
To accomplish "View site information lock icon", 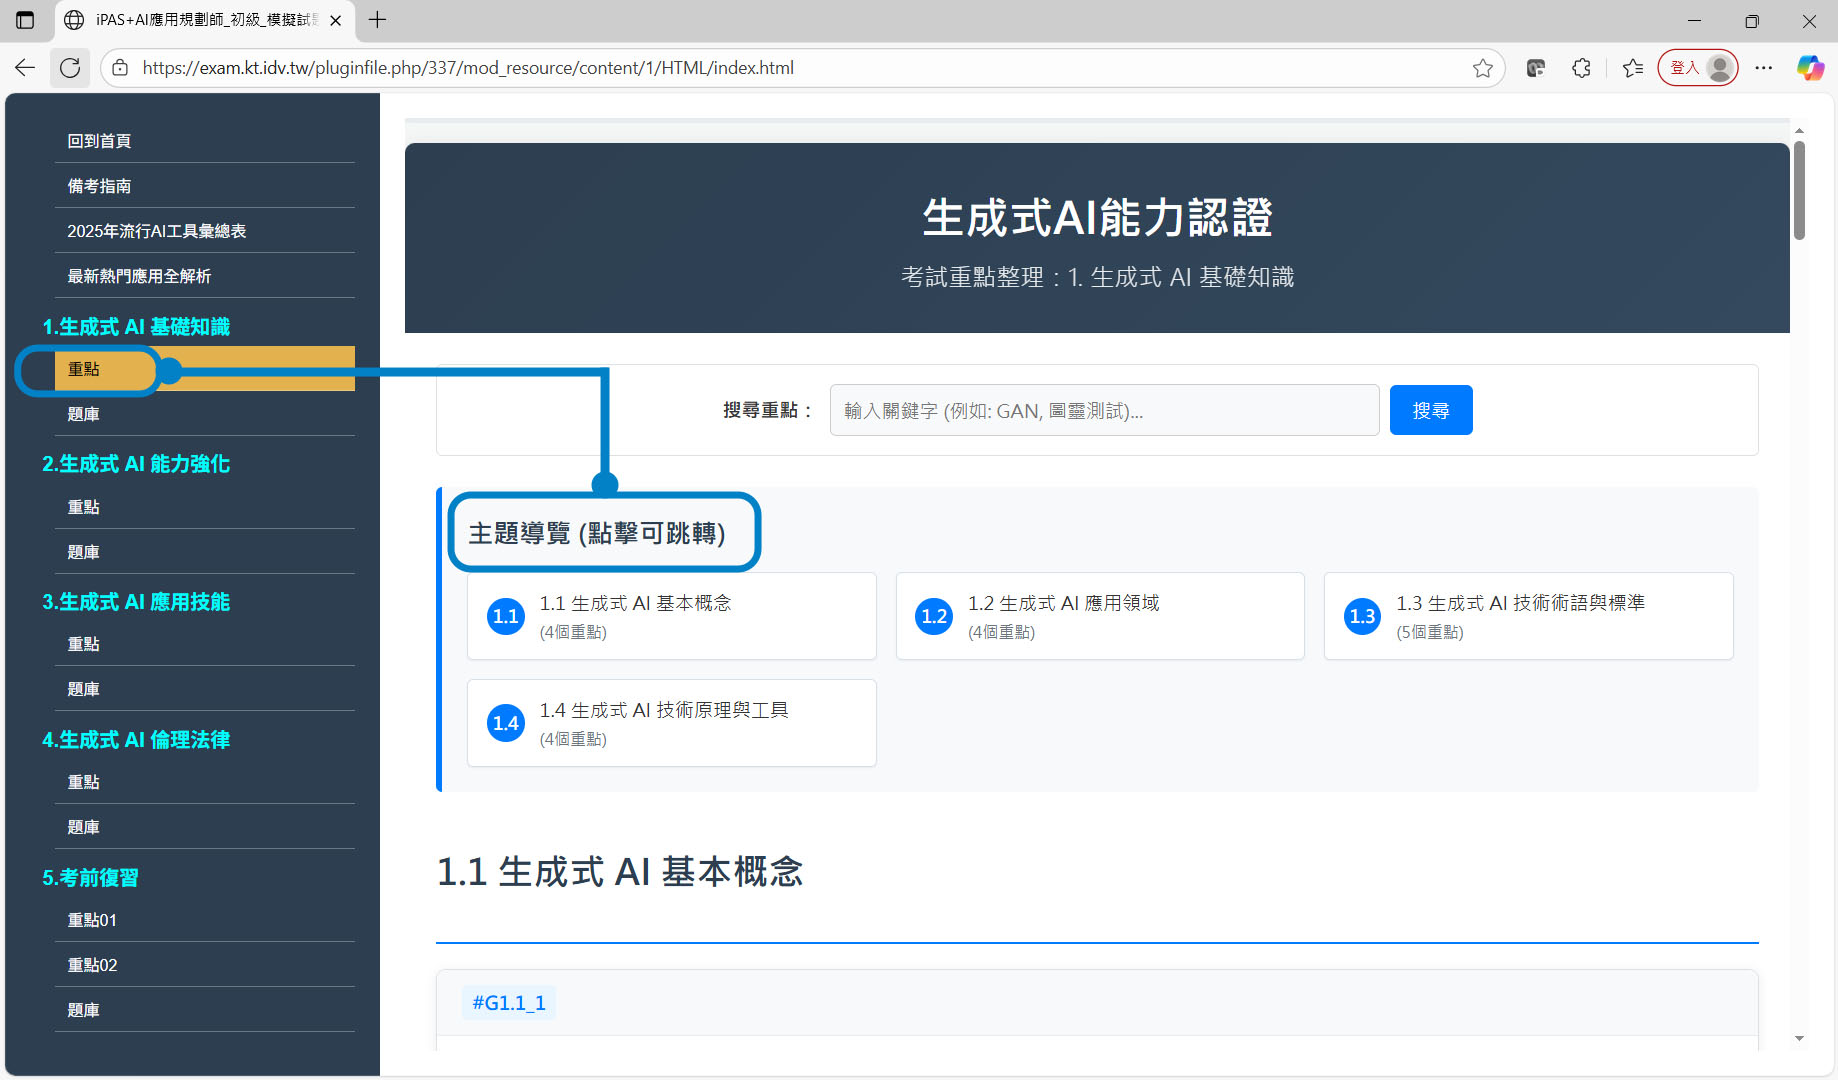I will (120, 68).
